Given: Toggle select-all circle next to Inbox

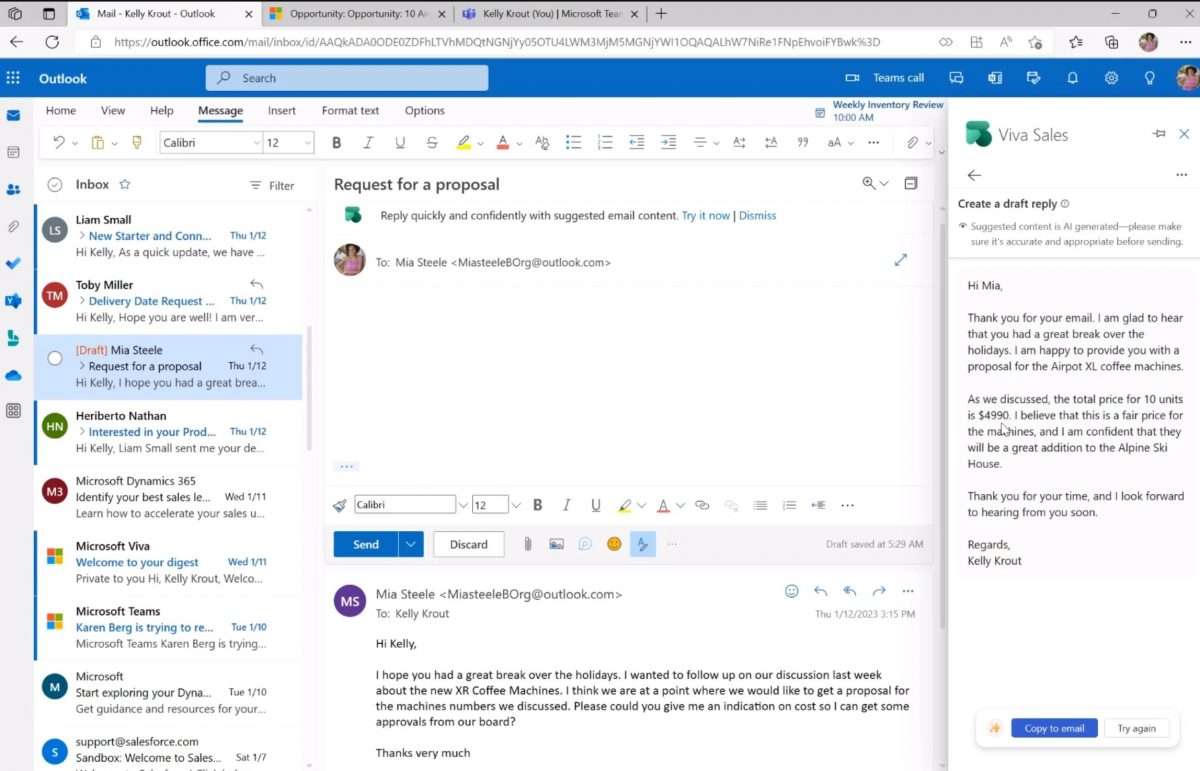Looking at the screenshot, I should pyautogui.click(x=55, y=185).
